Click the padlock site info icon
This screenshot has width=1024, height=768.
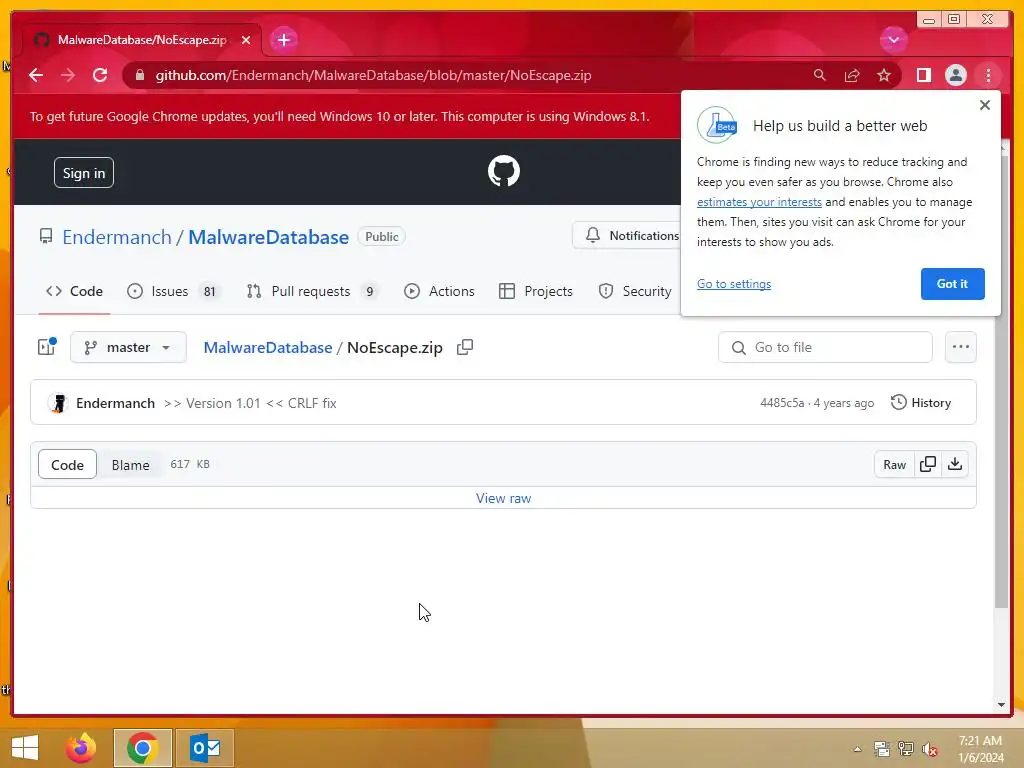point(140,75)
